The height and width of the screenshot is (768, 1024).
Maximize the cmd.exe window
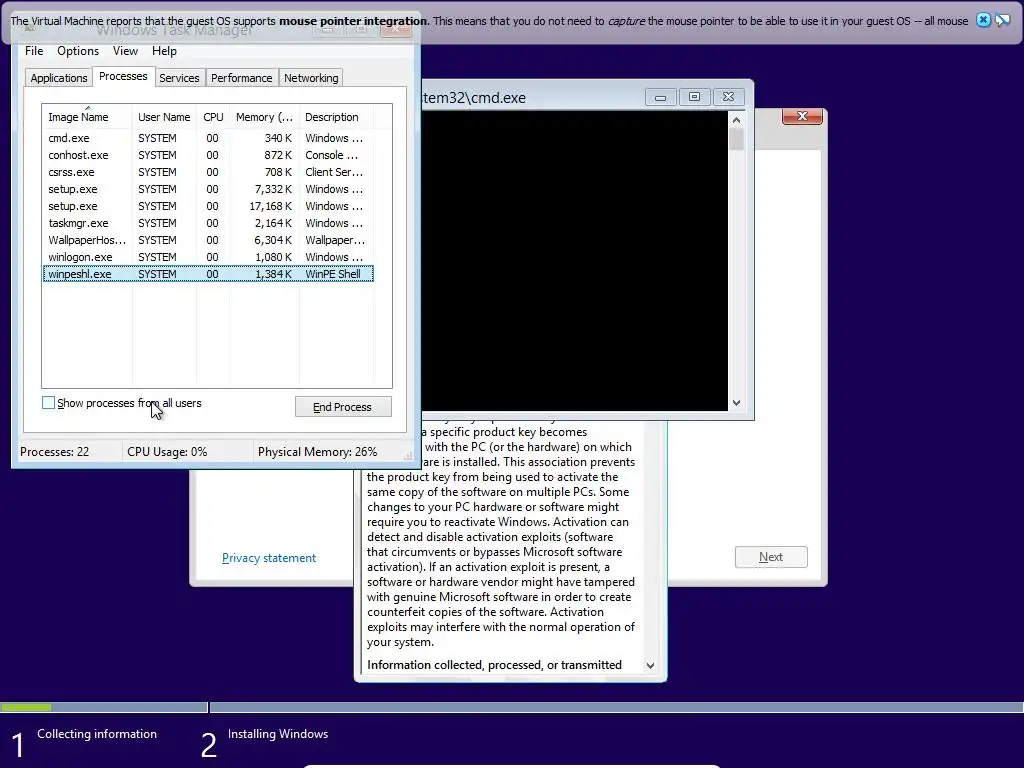[x=694, y=97]
